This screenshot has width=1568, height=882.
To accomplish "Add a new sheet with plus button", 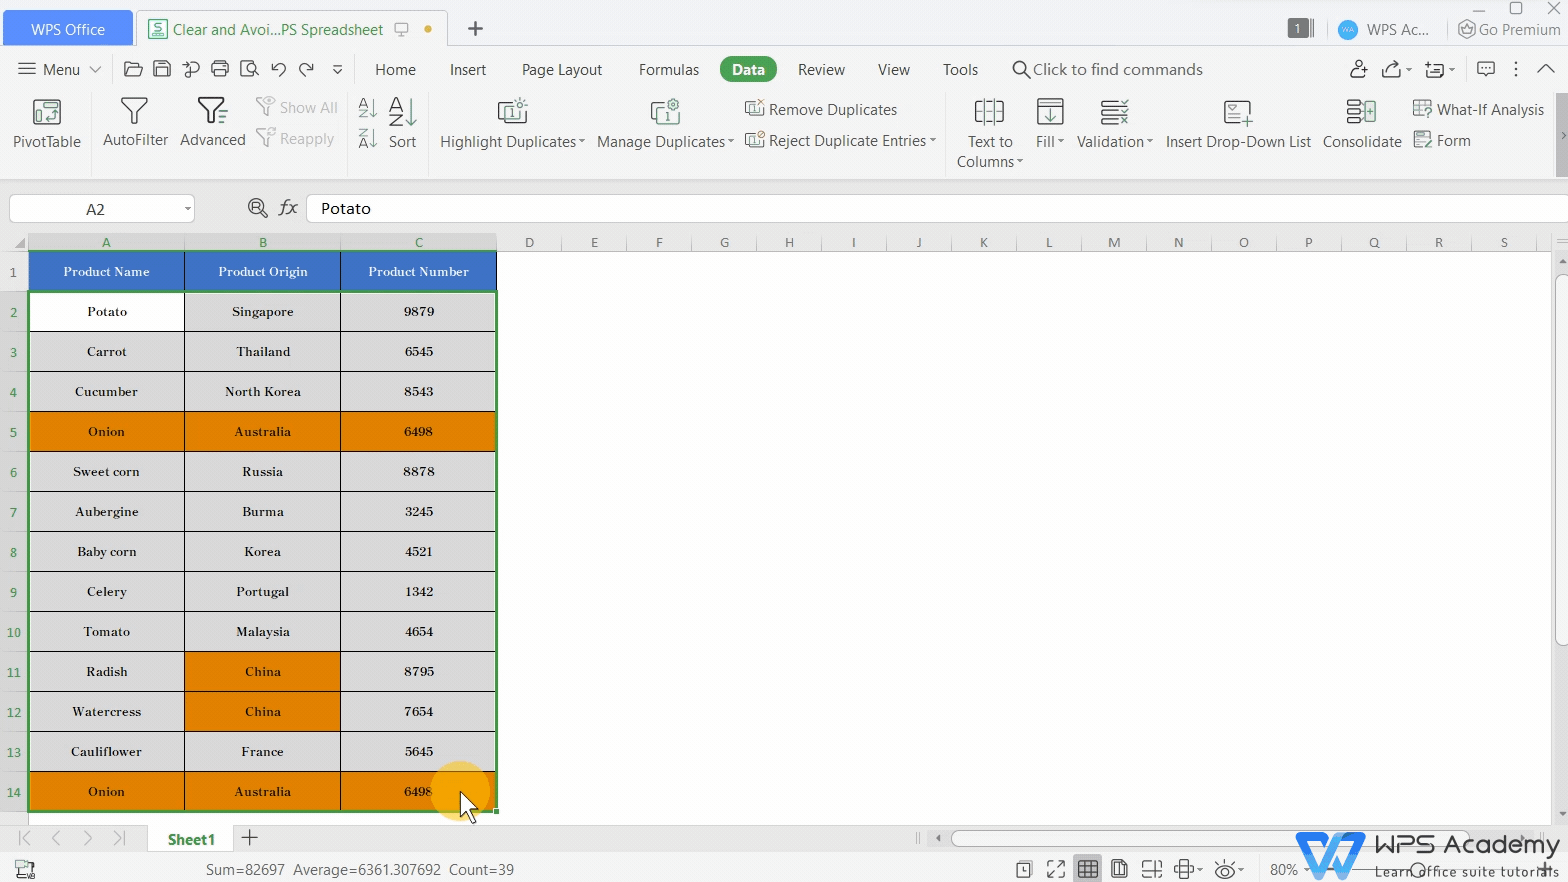I will coord(250,838).
